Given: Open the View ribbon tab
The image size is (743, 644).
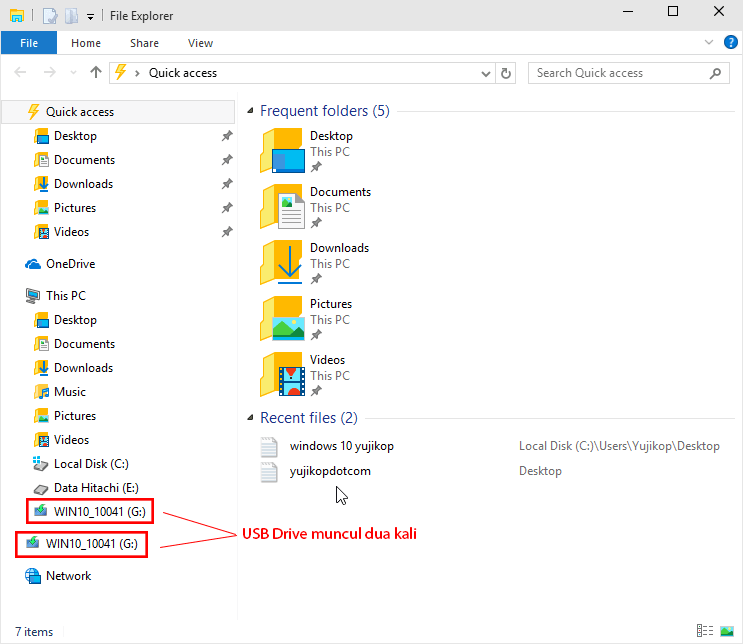Looking at the screenshot, I should tap(200, 43).
